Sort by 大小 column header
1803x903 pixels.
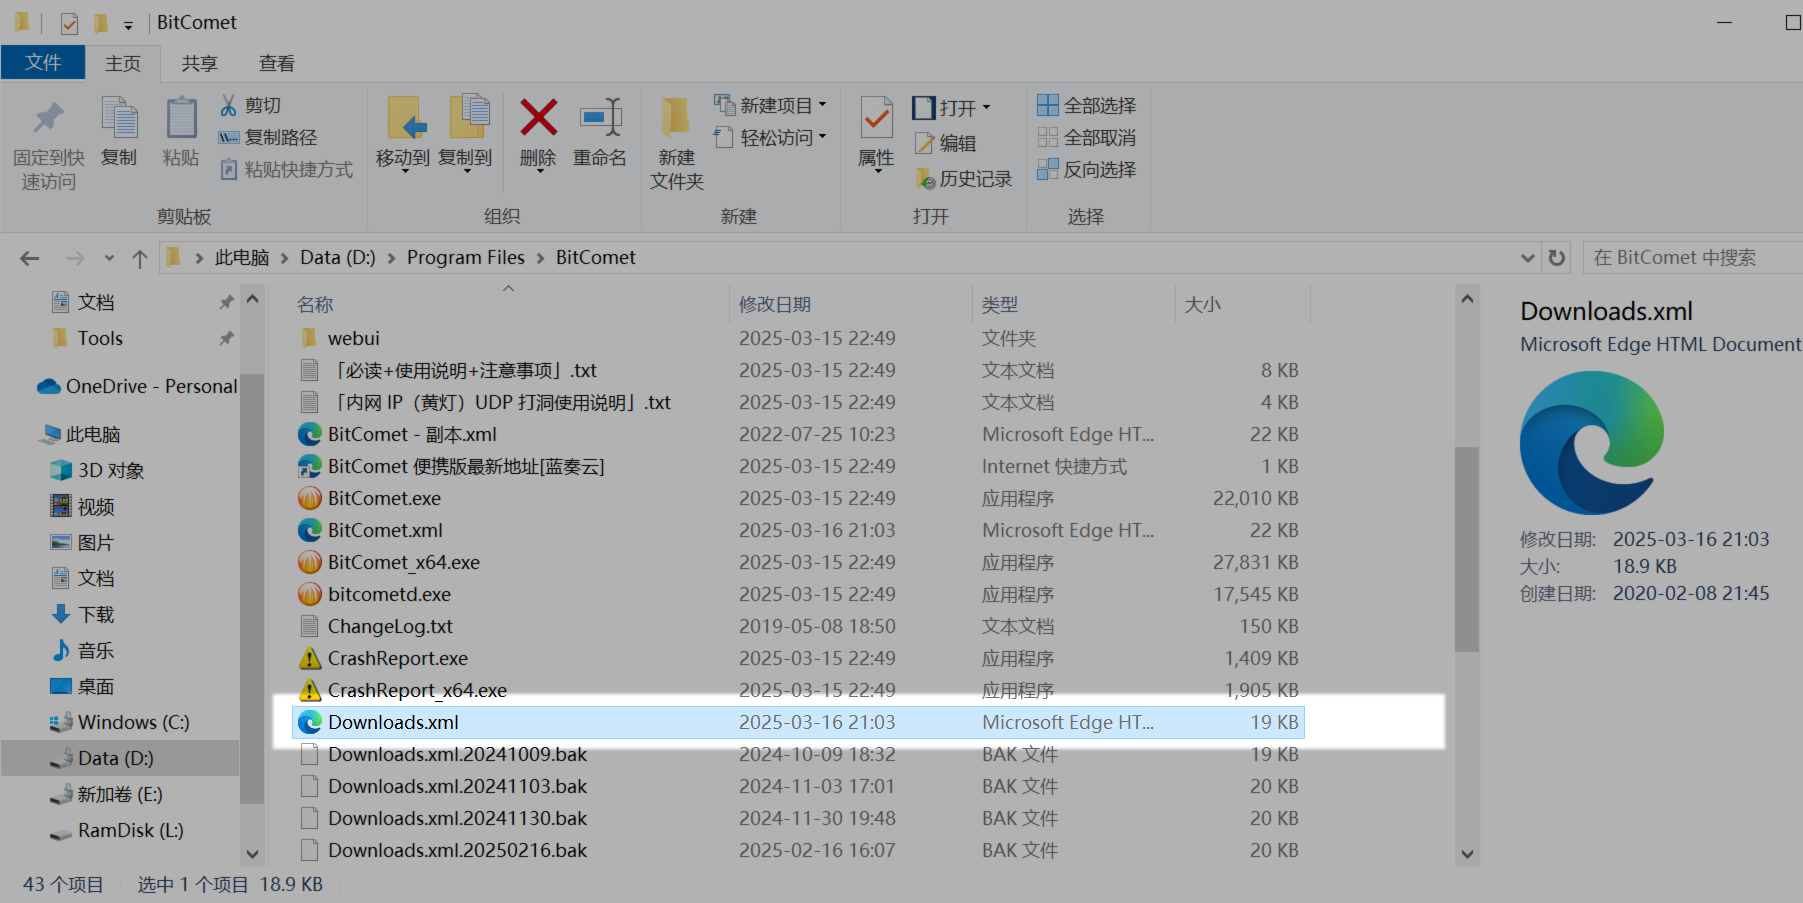tap(1203, 304)
